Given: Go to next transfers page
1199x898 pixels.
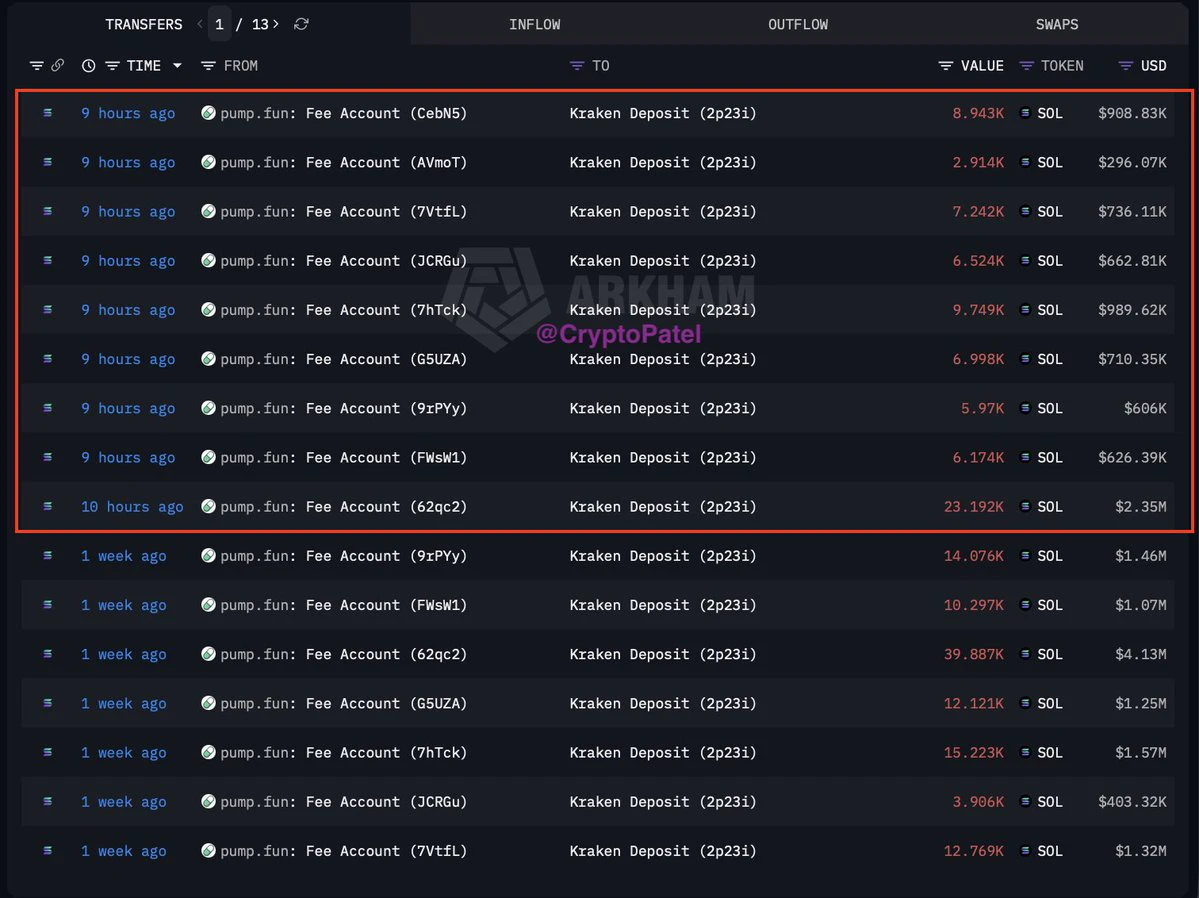Looking at the screenshot, I should click(x=276, y=24).
